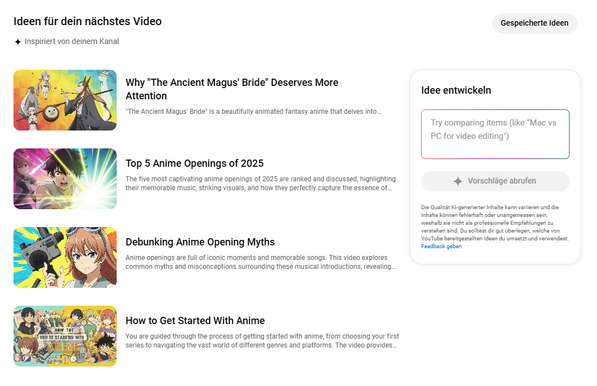Select title Top 5 Anime Openings of 2025
The height and width of the screenshot is (386, 597).
195,163
